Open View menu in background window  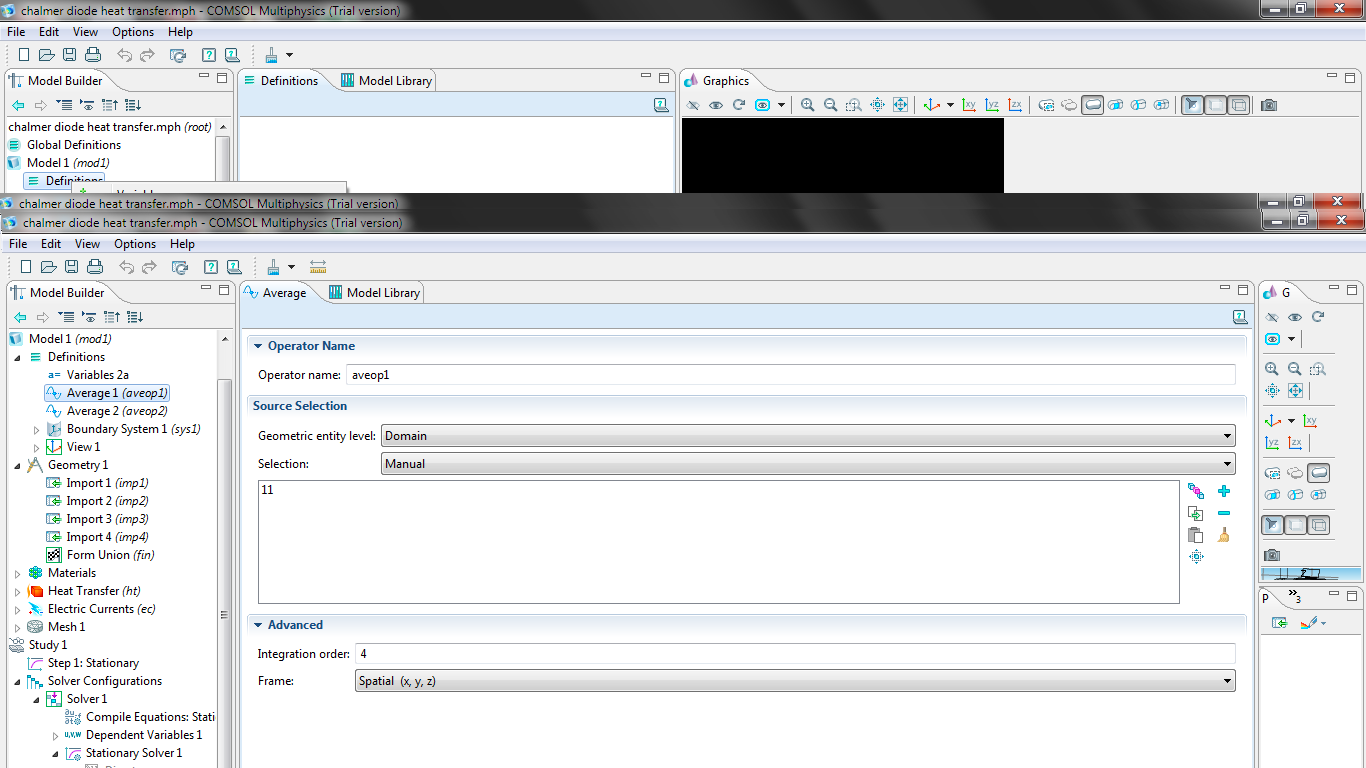tap(85, 32)
